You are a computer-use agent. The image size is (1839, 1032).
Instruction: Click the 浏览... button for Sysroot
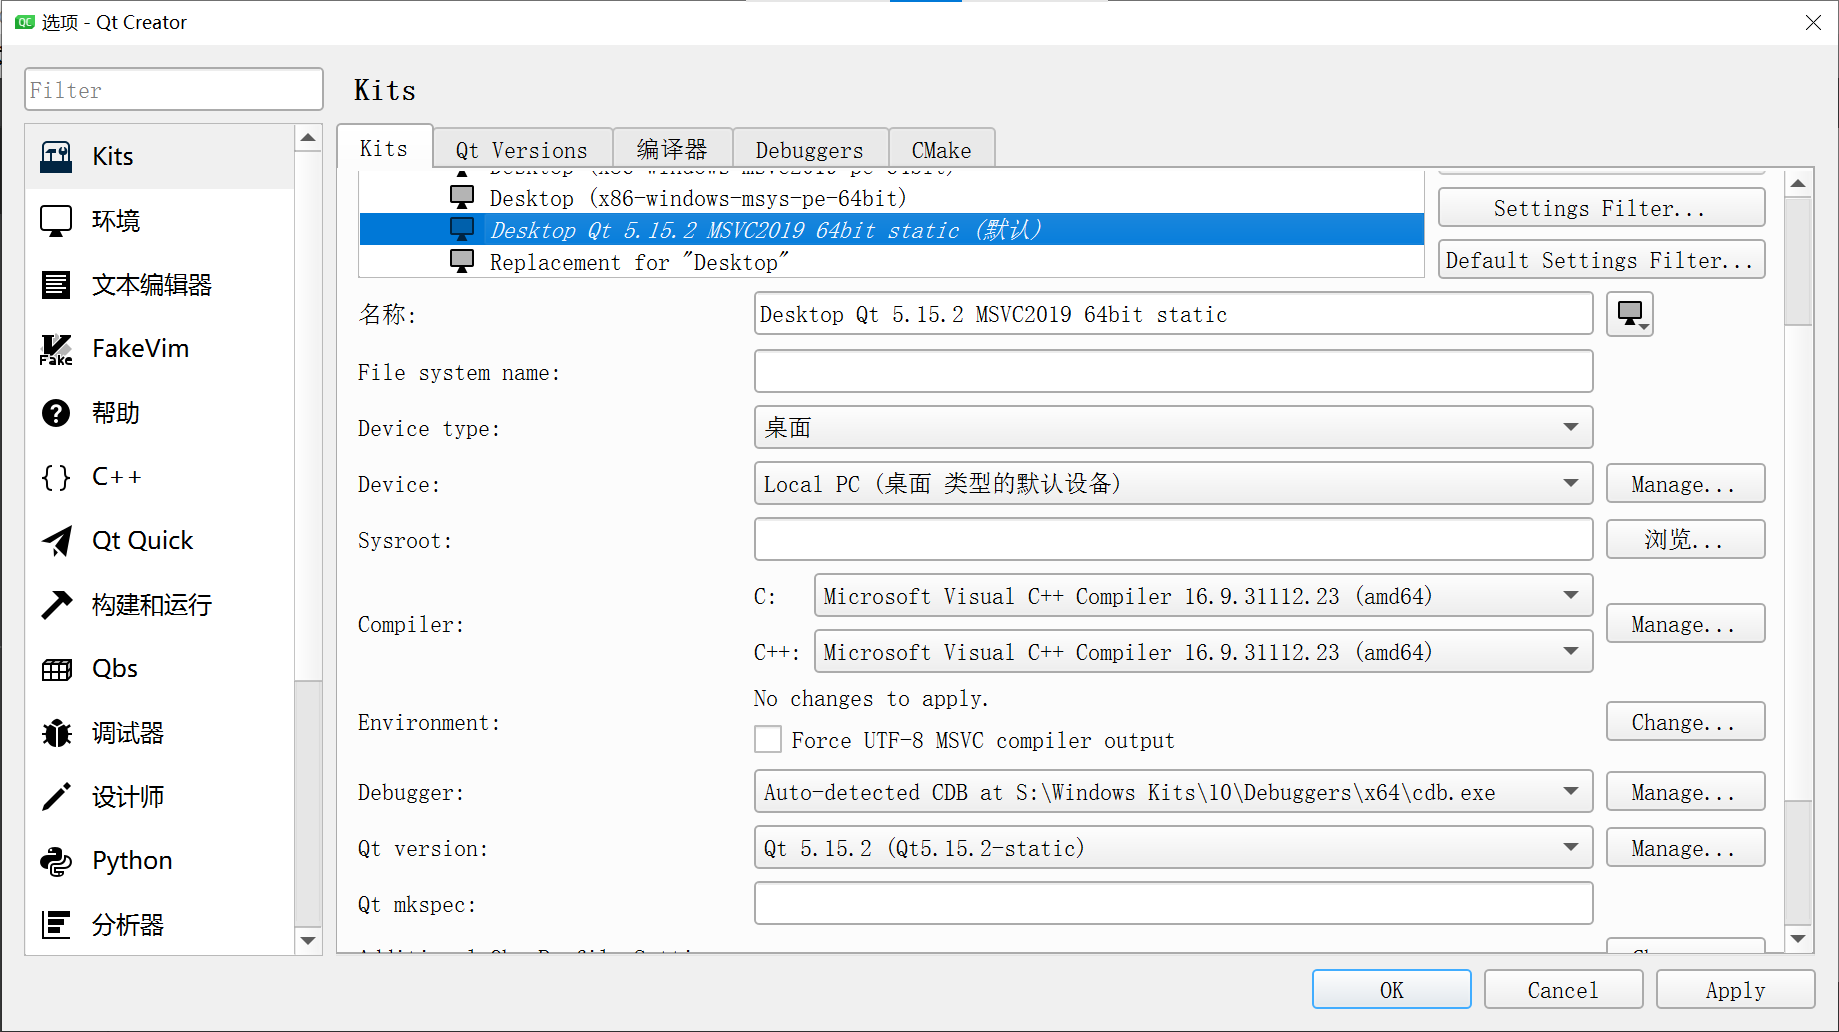pos(1685,540)
